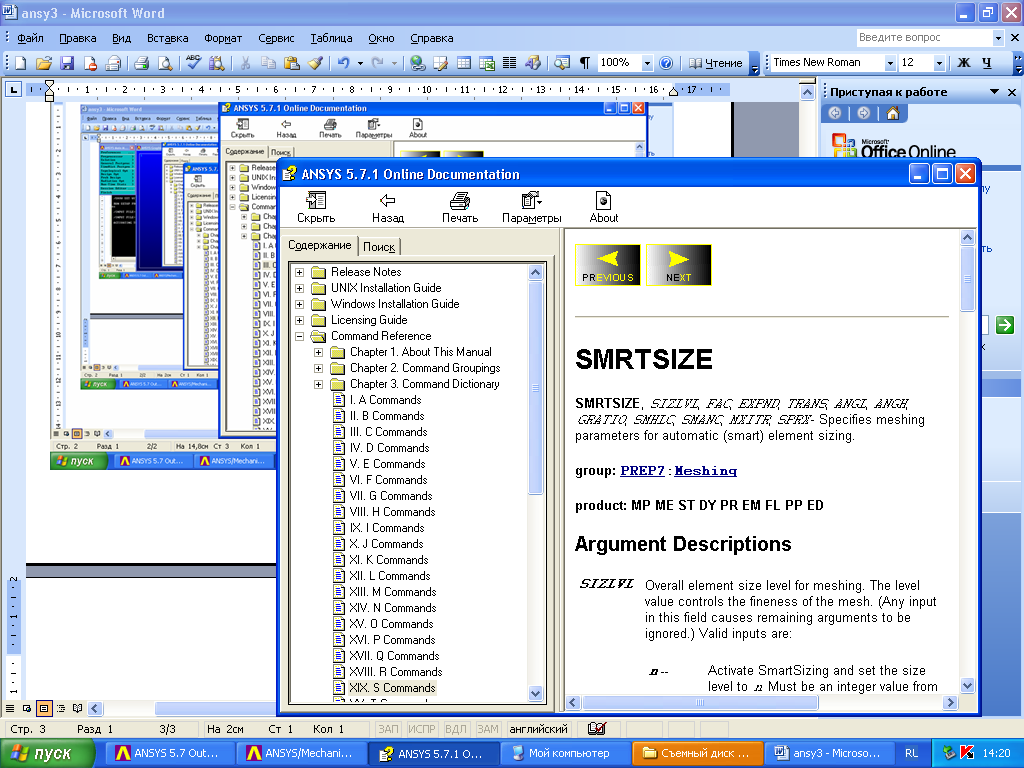The height and width of the screenshot is (768, 1024).
Task: Click the NEXT navigation button
Action: pos(679,264)
